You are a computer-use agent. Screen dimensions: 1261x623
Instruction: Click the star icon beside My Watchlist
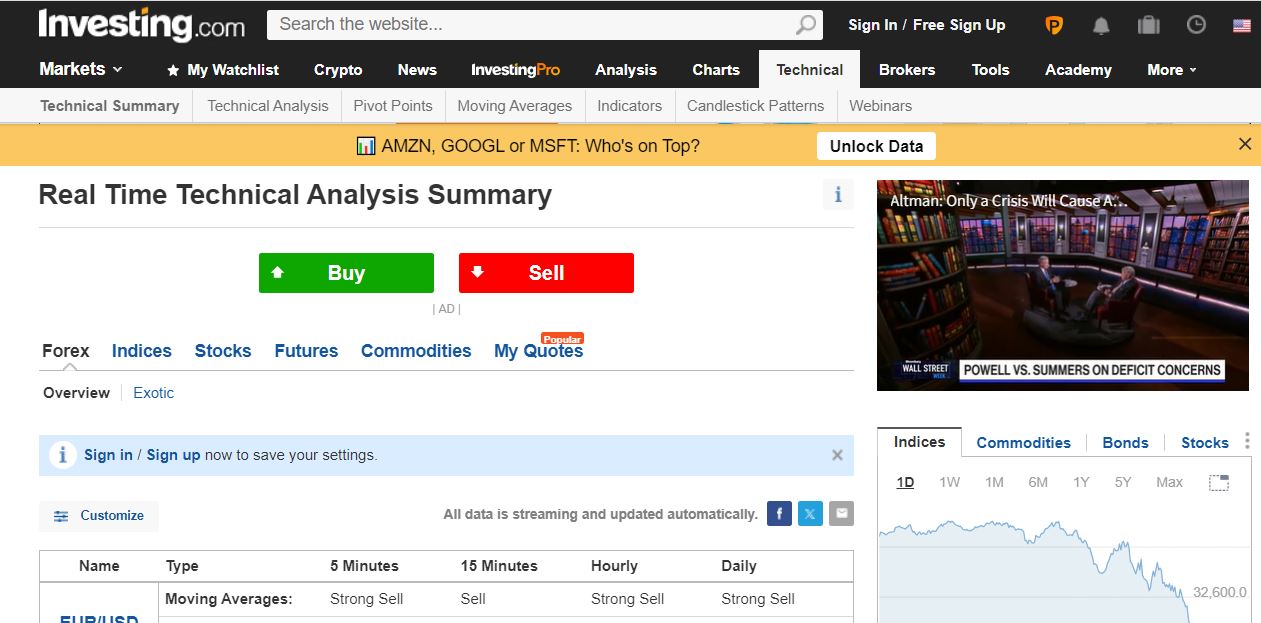(173, 70)
